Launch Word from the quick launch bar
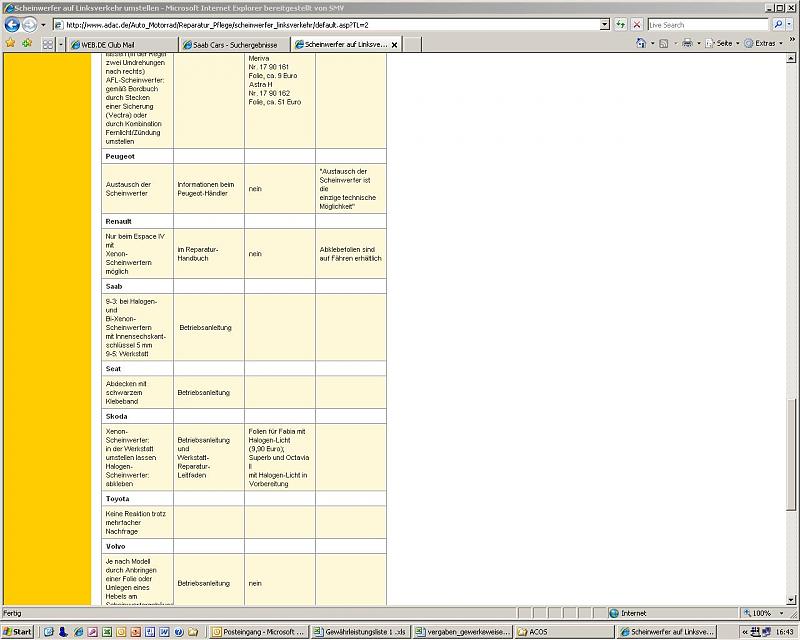This screenshot has height=640, width=800. pos(164,632)
